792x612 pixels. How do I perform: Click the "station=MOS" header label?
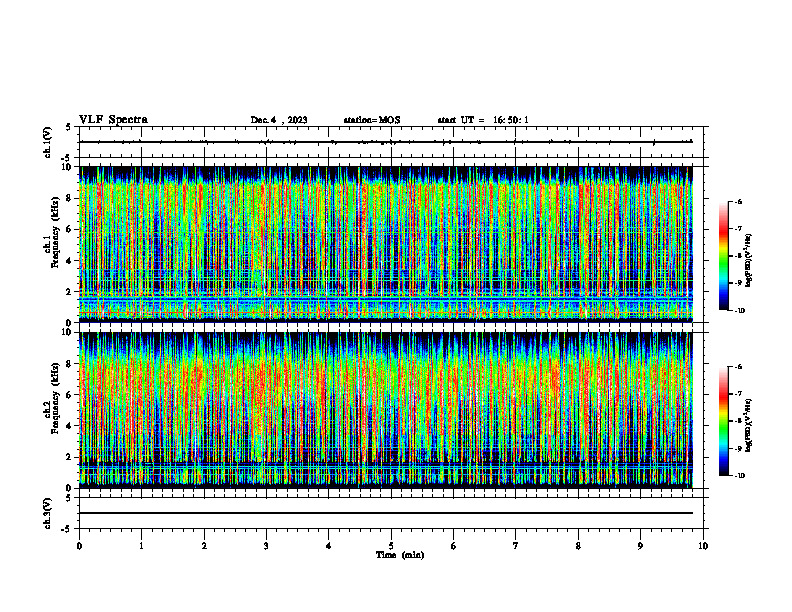[x=372, y=120]
